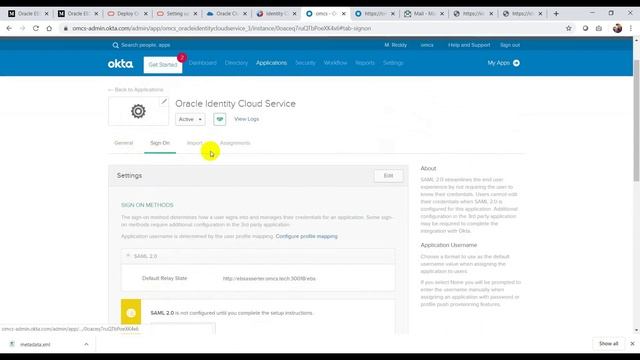640x360 pixels.
Task: Click the omcs org link
Action: pyautogui.click(x=427, y=45)
